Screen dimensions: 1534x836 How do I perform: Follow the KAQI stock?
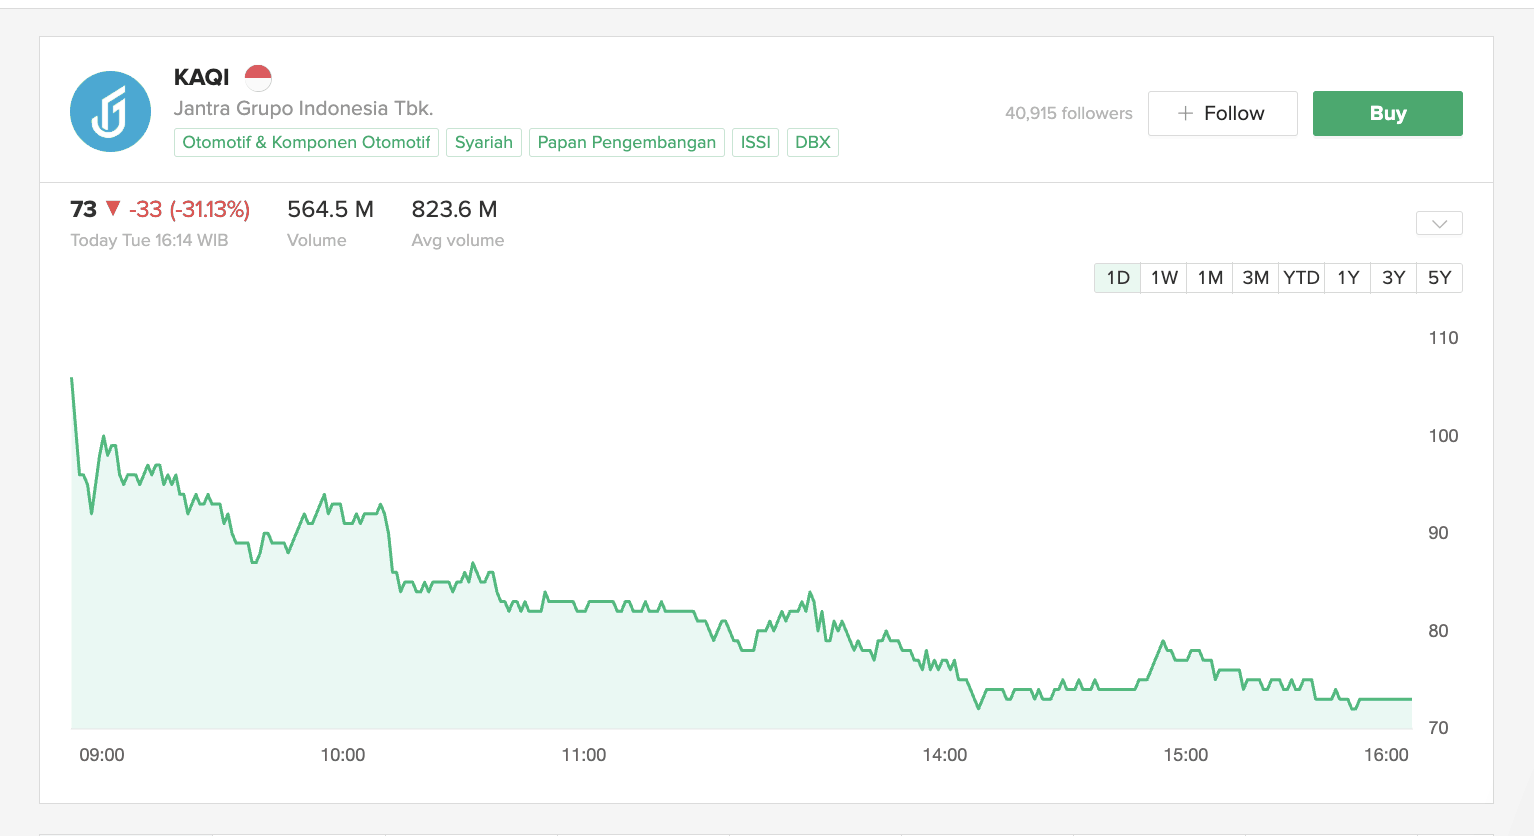[1223, 113]
